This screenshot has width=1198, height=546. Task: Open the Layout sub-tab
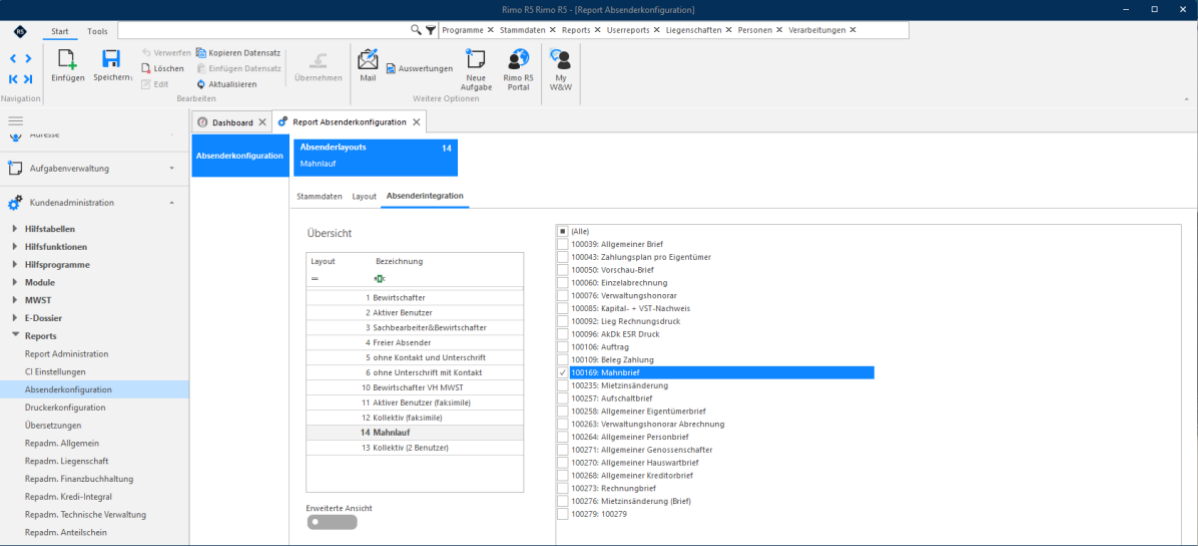[364, 196]
